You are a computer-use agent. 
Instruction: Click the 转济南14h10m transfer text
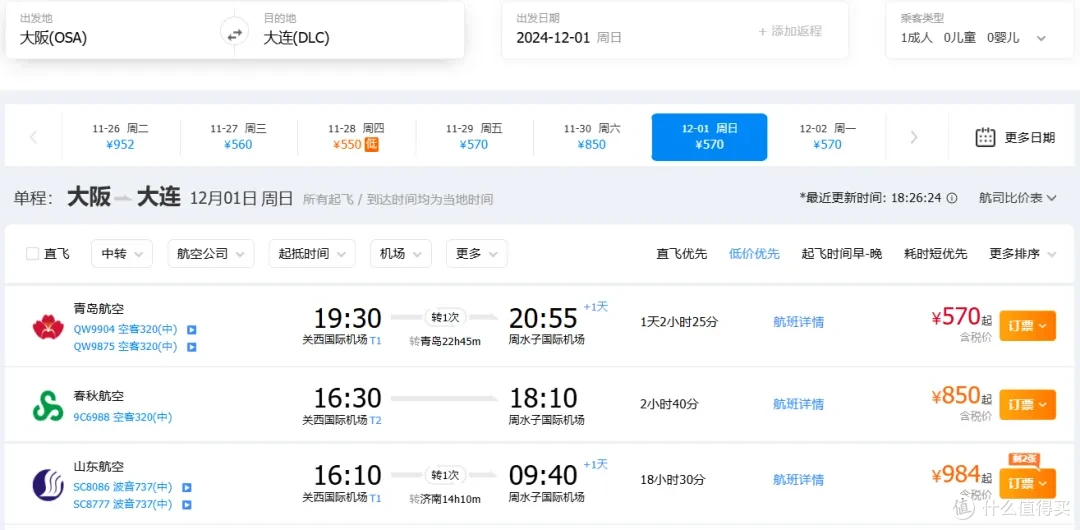[445, 499]
